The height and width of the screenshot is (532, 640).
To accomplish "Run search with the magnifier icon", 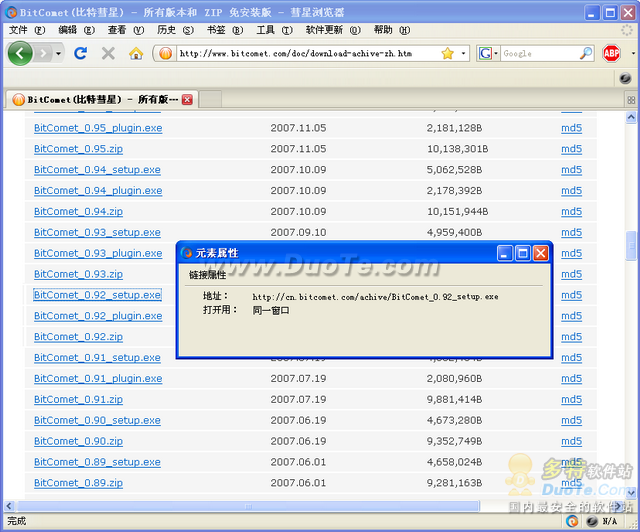I will tap(586, 53).
